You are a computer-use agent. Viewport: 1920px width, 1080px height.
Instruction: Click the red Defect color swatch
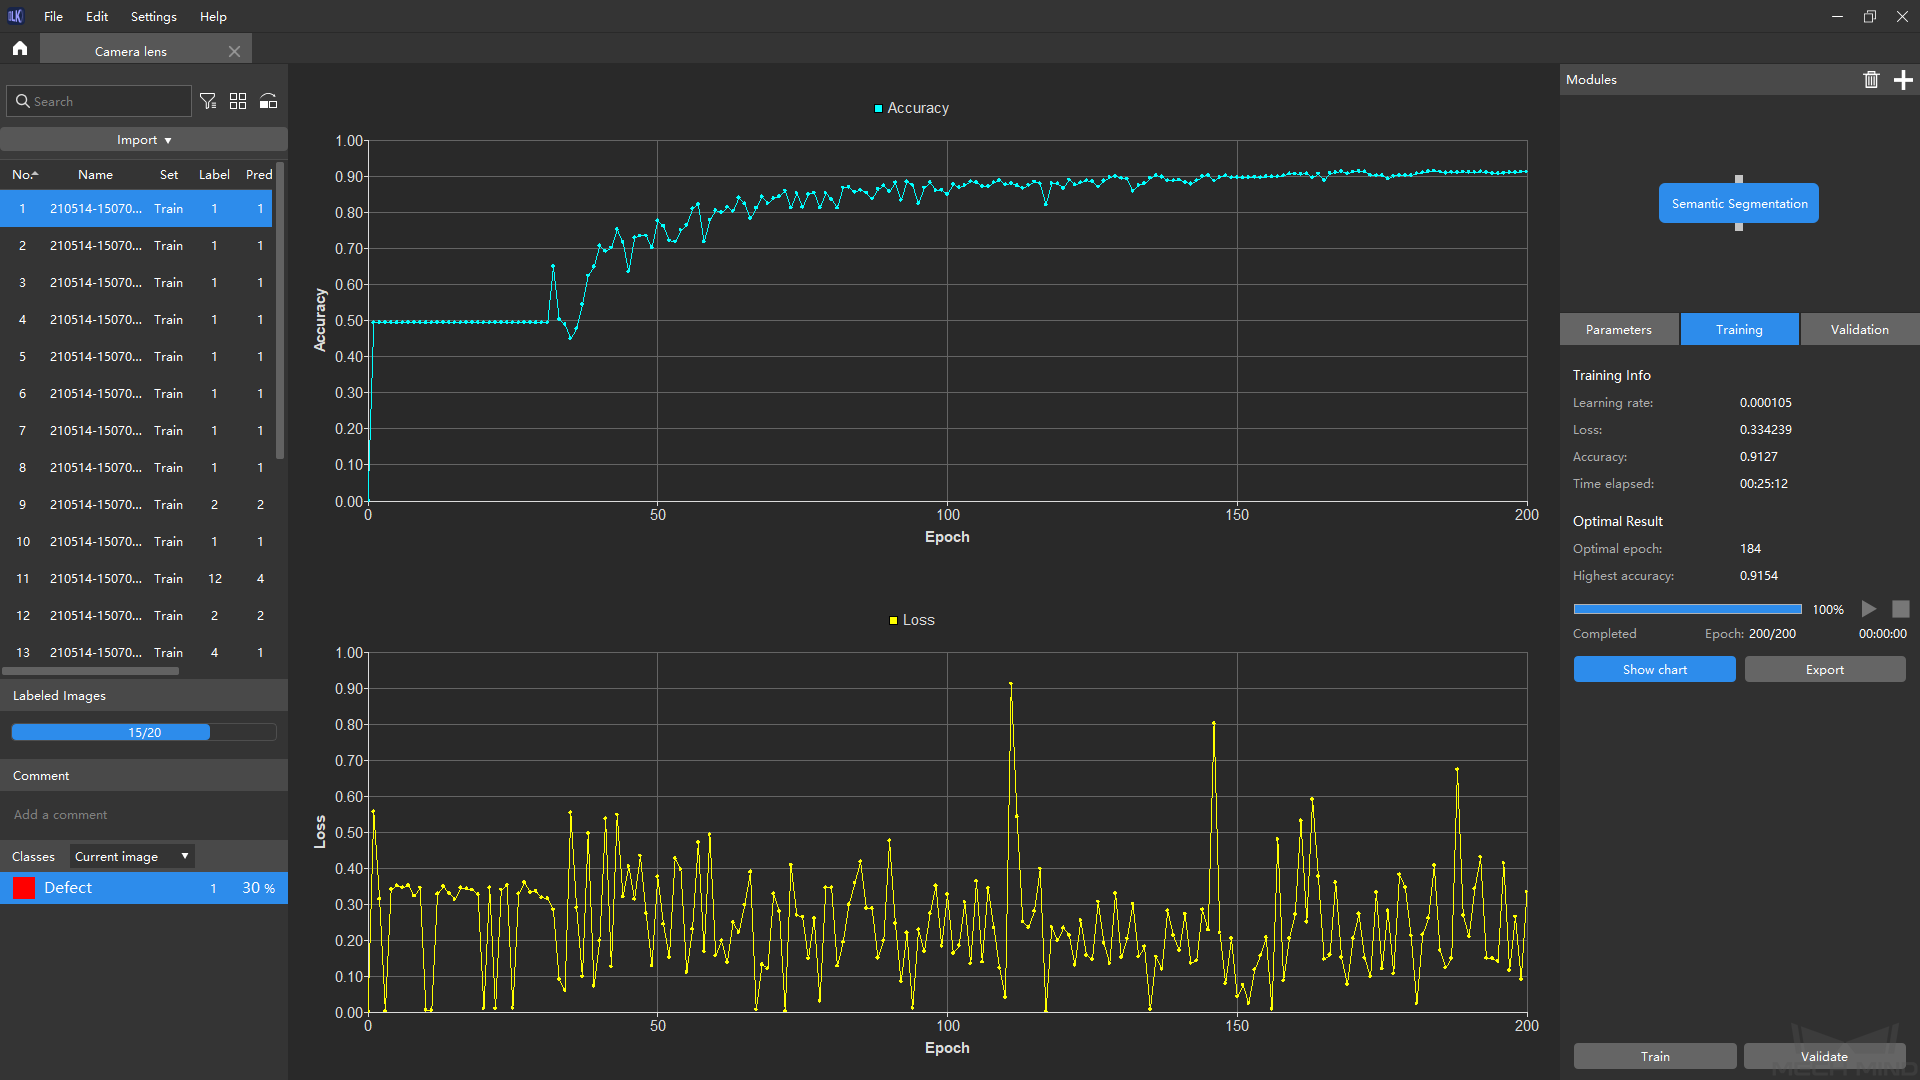[24, 887]
